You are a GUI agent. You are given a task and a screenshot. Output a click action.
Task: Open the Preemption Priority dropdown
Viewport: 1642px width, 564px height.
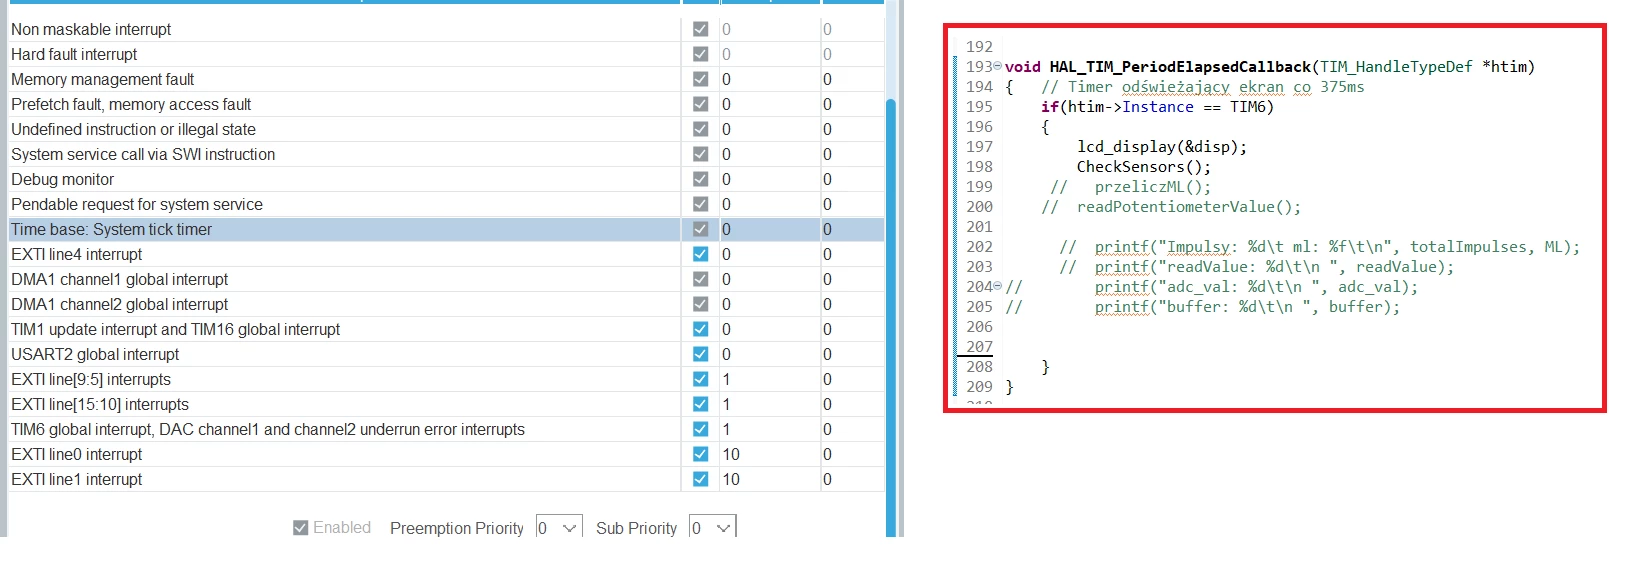click(x=559, y=527)
